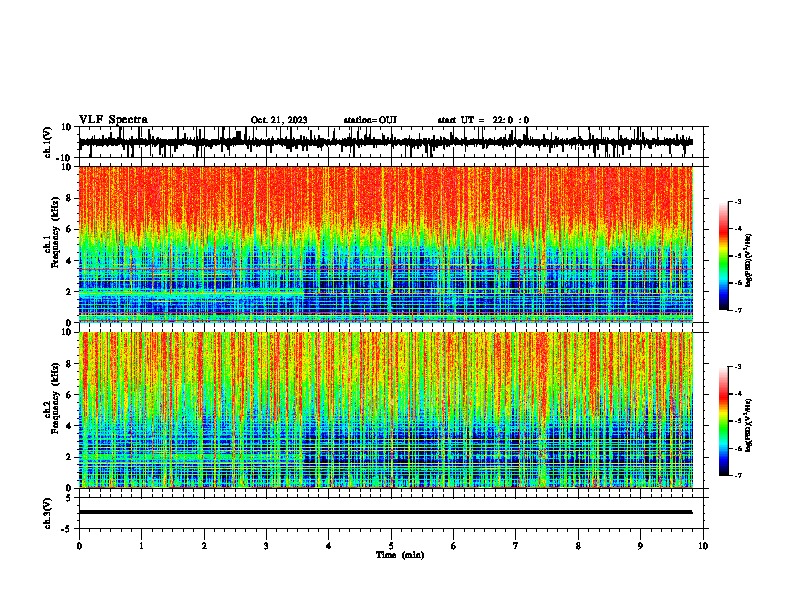
Task: Select the start UT time label
Action: coord(483,120)
